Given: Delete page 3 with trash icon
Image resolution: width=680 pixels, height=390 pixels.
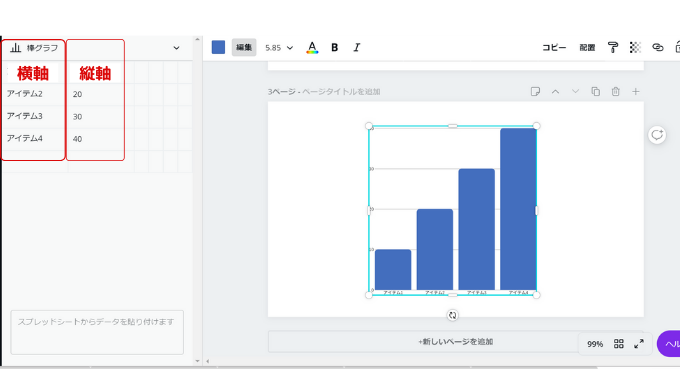Looking at the screenshot, I should tap(615, 92).
